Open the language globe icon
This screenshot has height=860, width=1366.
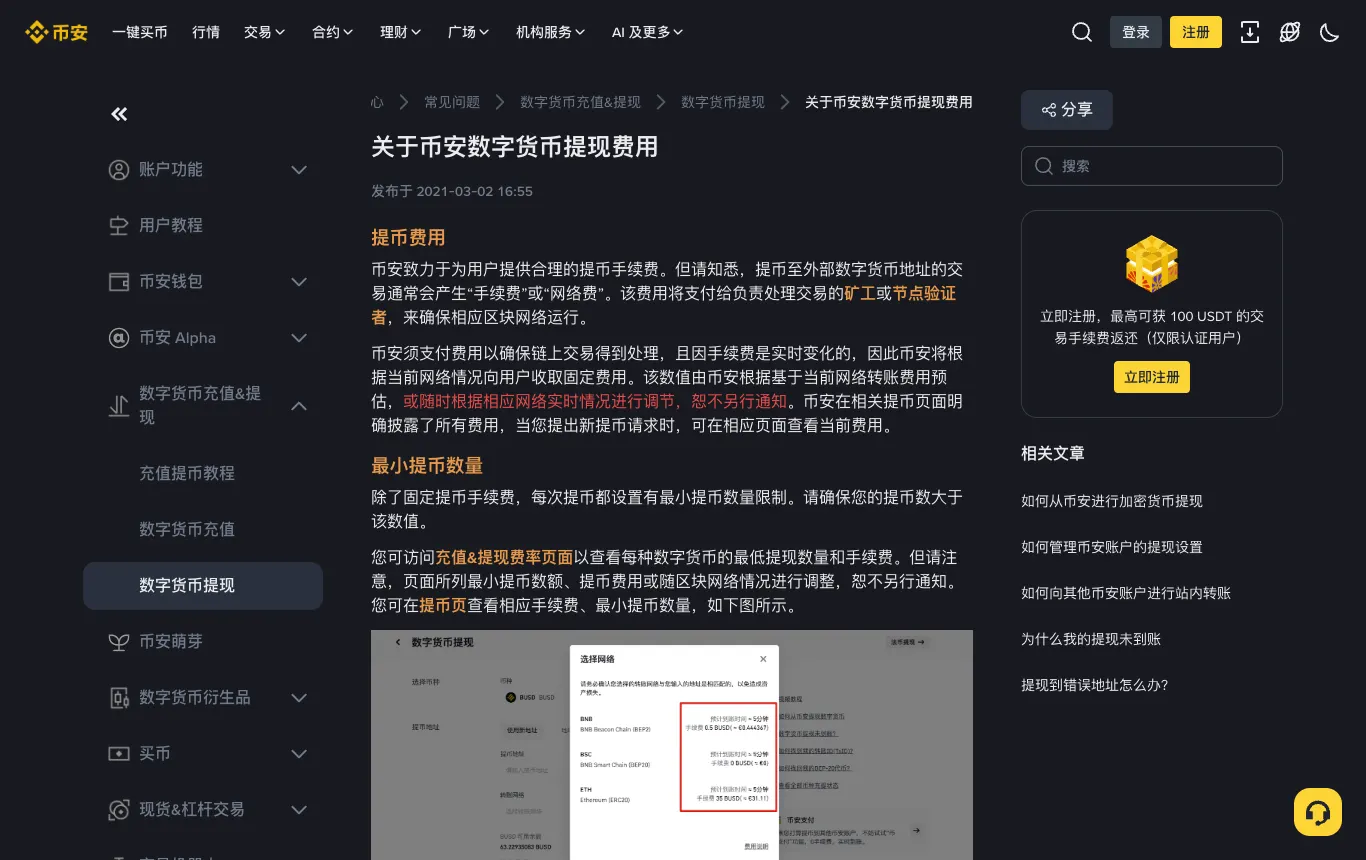click(x=1290, y=32)
